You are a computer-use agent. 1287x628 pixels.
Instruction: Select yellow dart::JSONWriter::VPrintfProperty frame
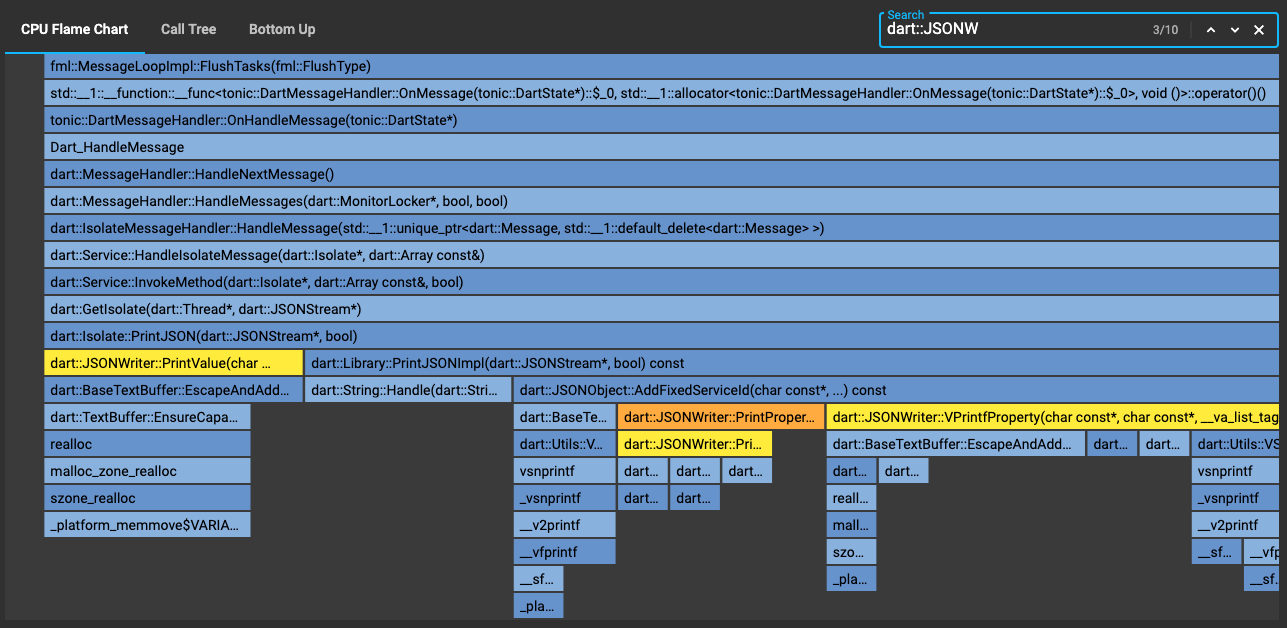pos(1053,417)
